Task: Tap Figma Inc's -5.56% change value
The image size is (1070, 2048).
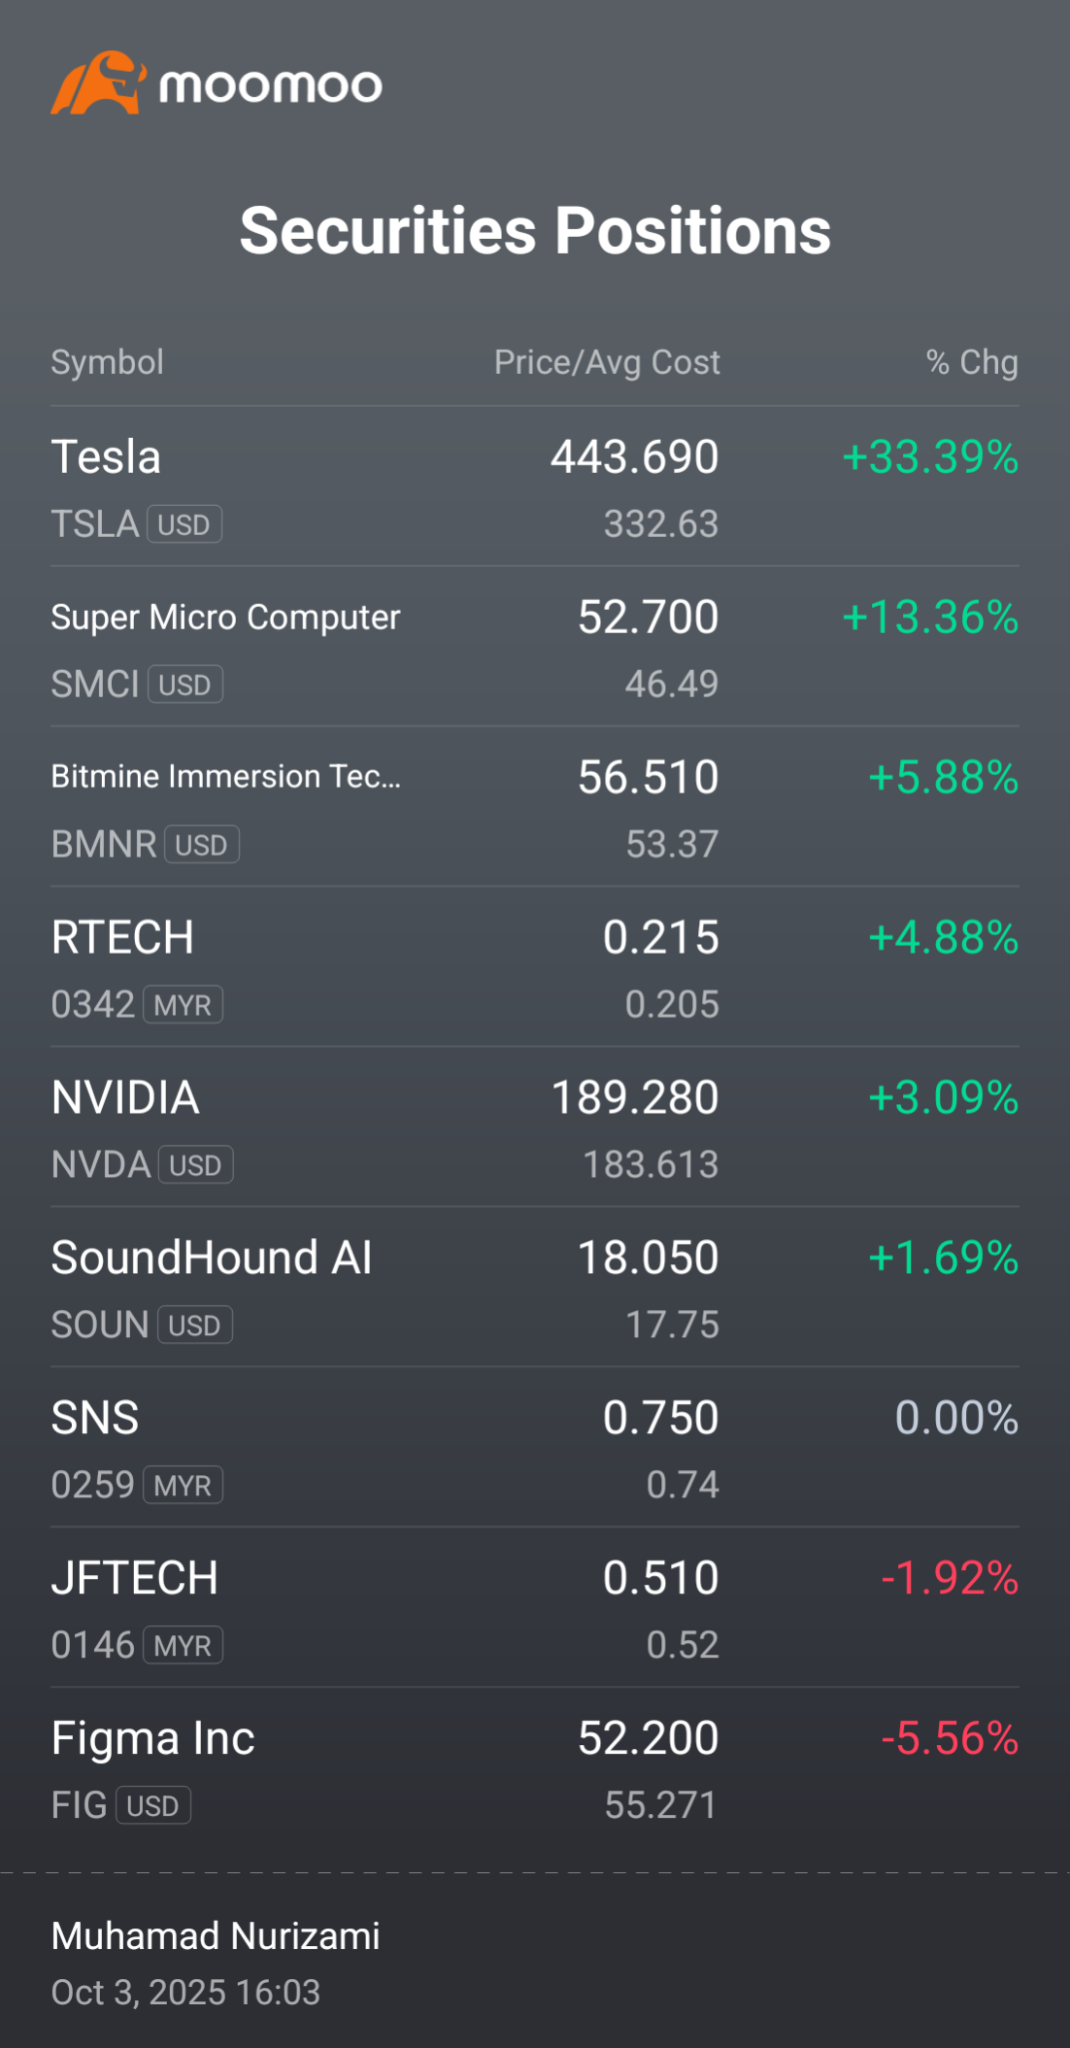Action: point(950,1738)
